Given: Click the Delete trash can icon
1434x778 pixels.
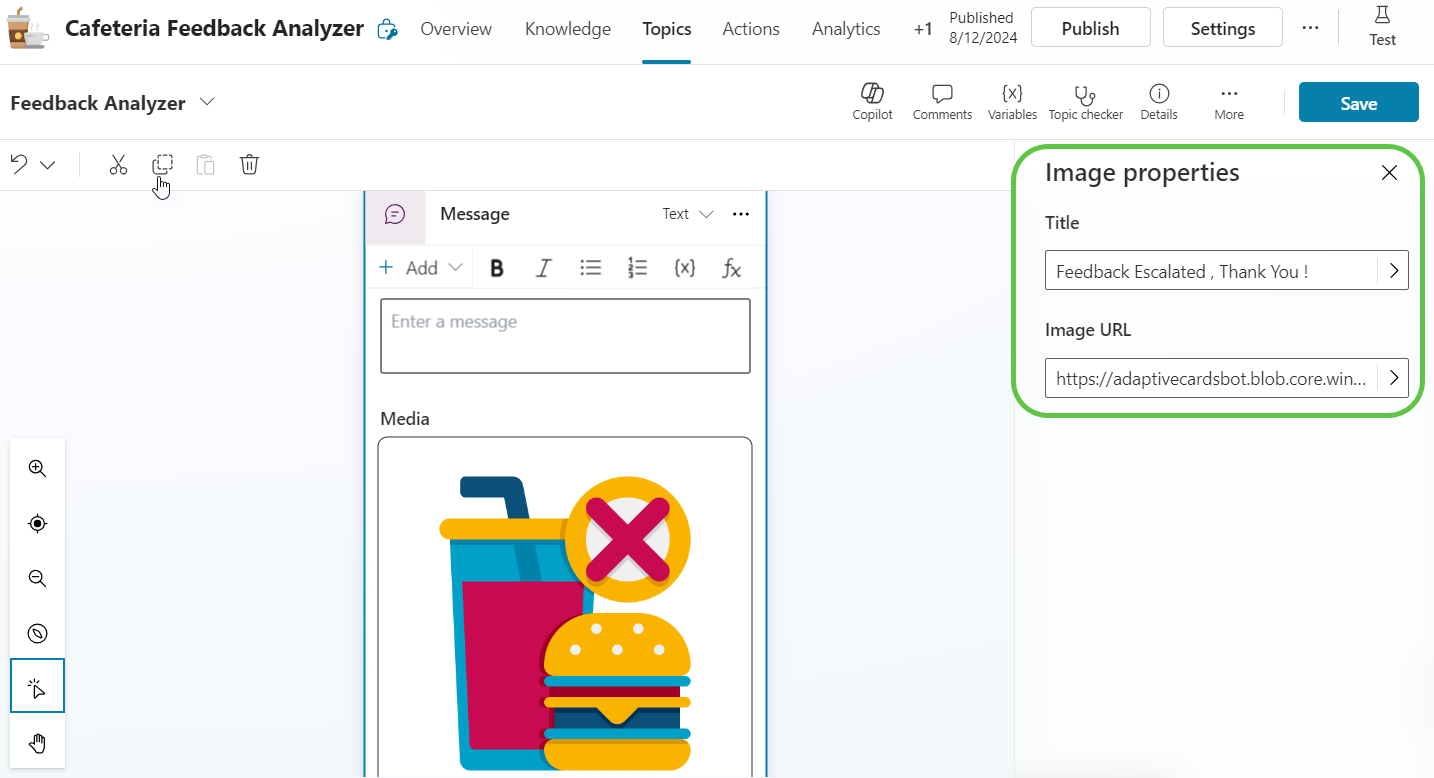Looking at the screenshot, I should point(250,165).
